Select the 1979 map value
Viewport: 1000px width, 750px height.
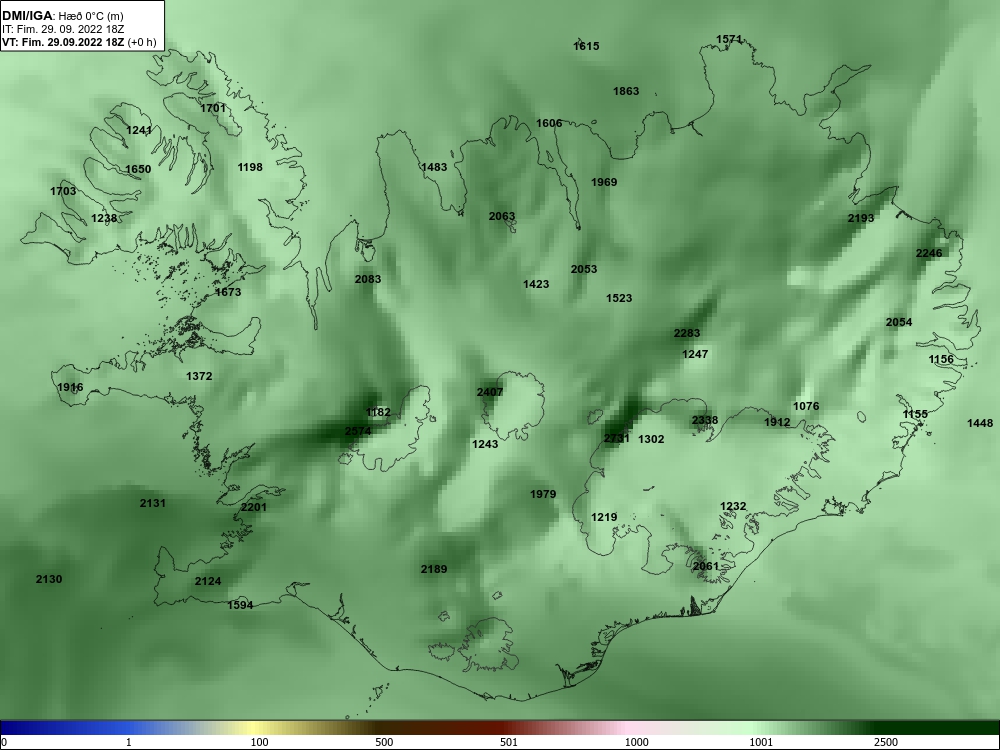[x=543, y=494]
